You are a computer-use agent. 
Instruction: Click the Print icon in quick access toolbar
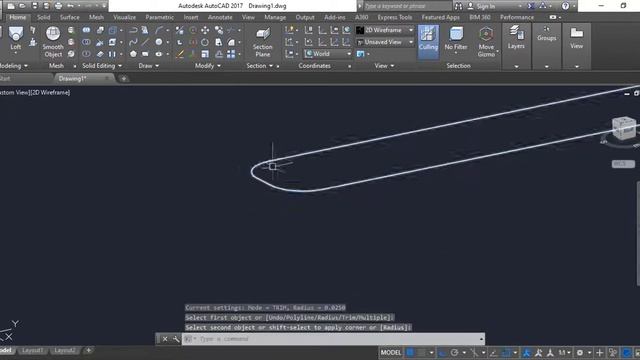coord(58,6)
